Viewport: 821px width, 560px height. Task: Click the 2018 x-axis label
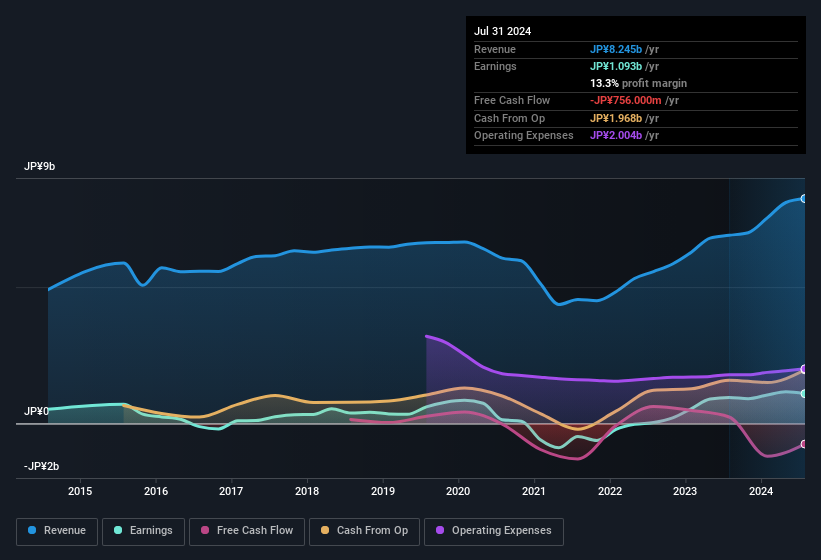(x=307, y=491)
